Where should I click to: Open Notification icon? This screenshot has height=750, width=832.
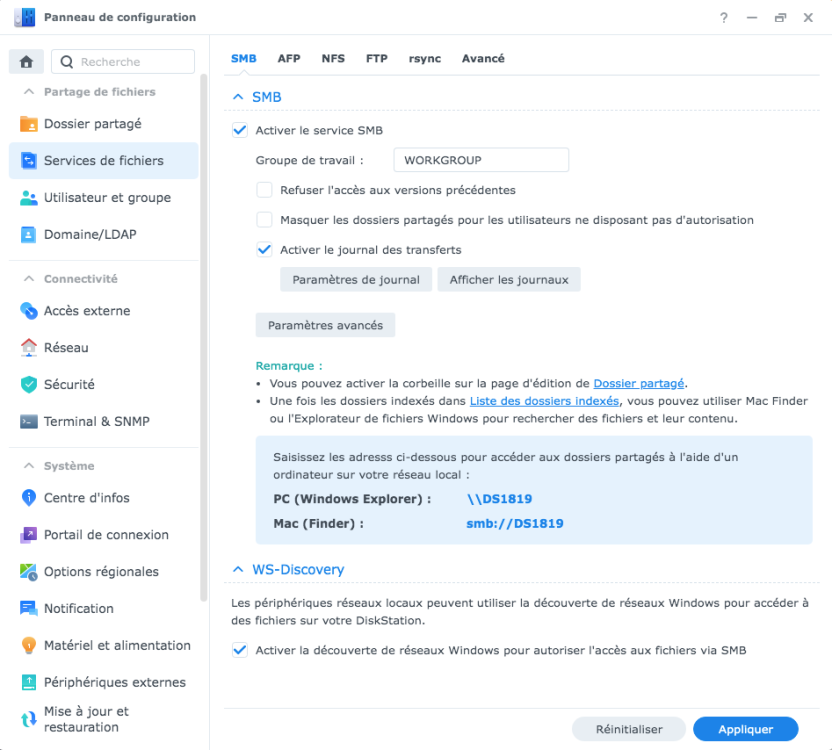click(x=29, y=608)
